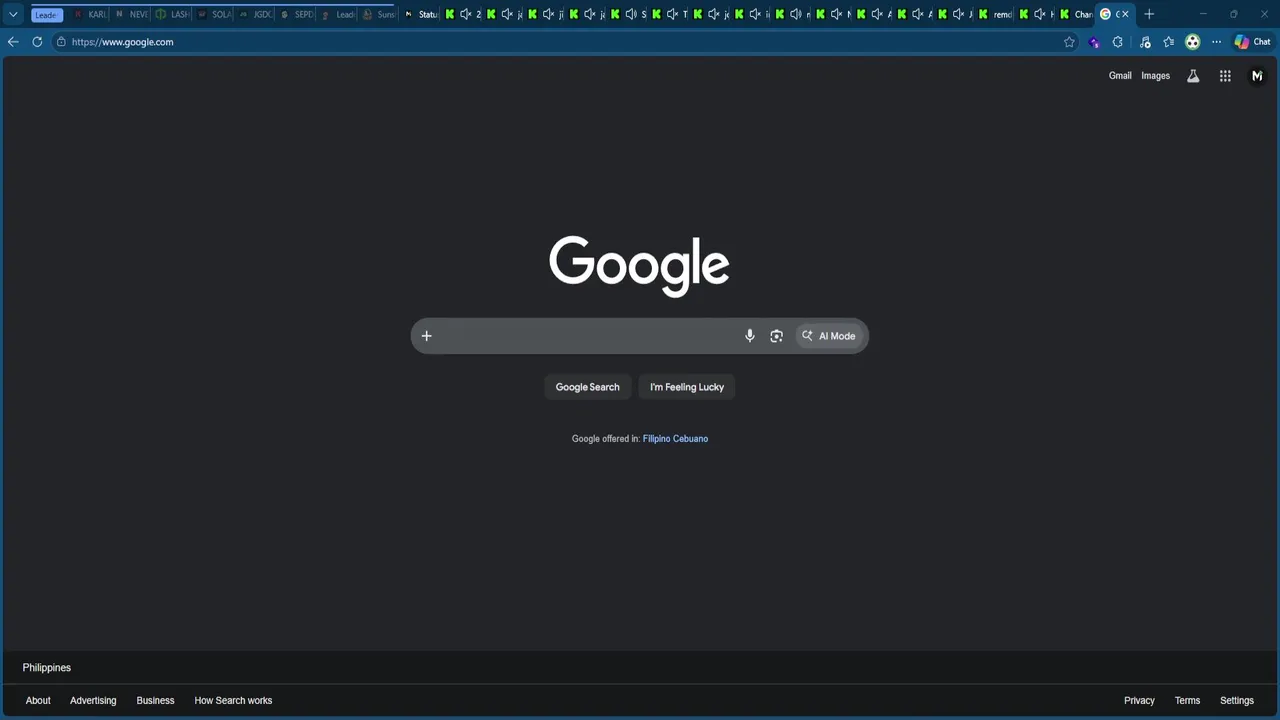Open the Google account avatar M
1280x720 pixels.
[x=1257, y=76]
